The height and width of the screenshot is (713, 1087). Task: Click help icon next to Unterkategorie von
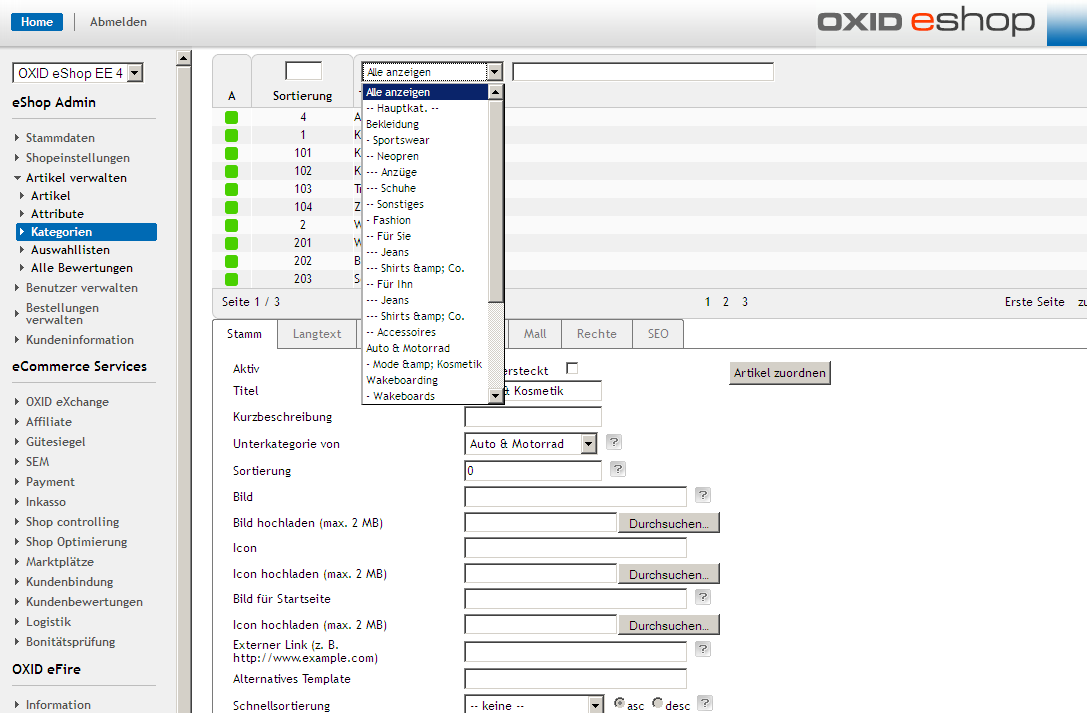click(x=614, y=442)
